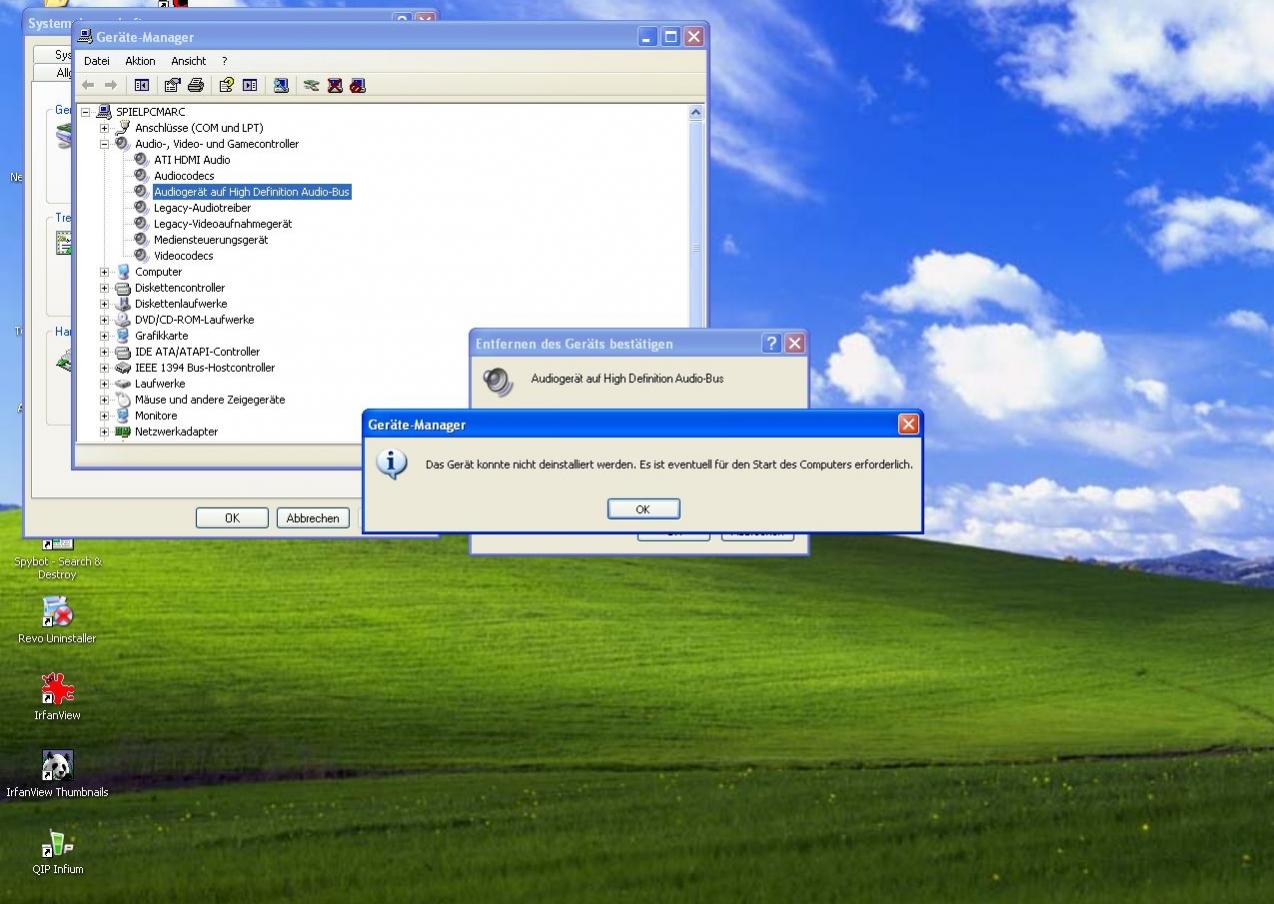The width and height of the screenshot is (1274, 904).
Task: Click the Back arrow in Geräte-Manager toolbar
Action: pos(88,85)
